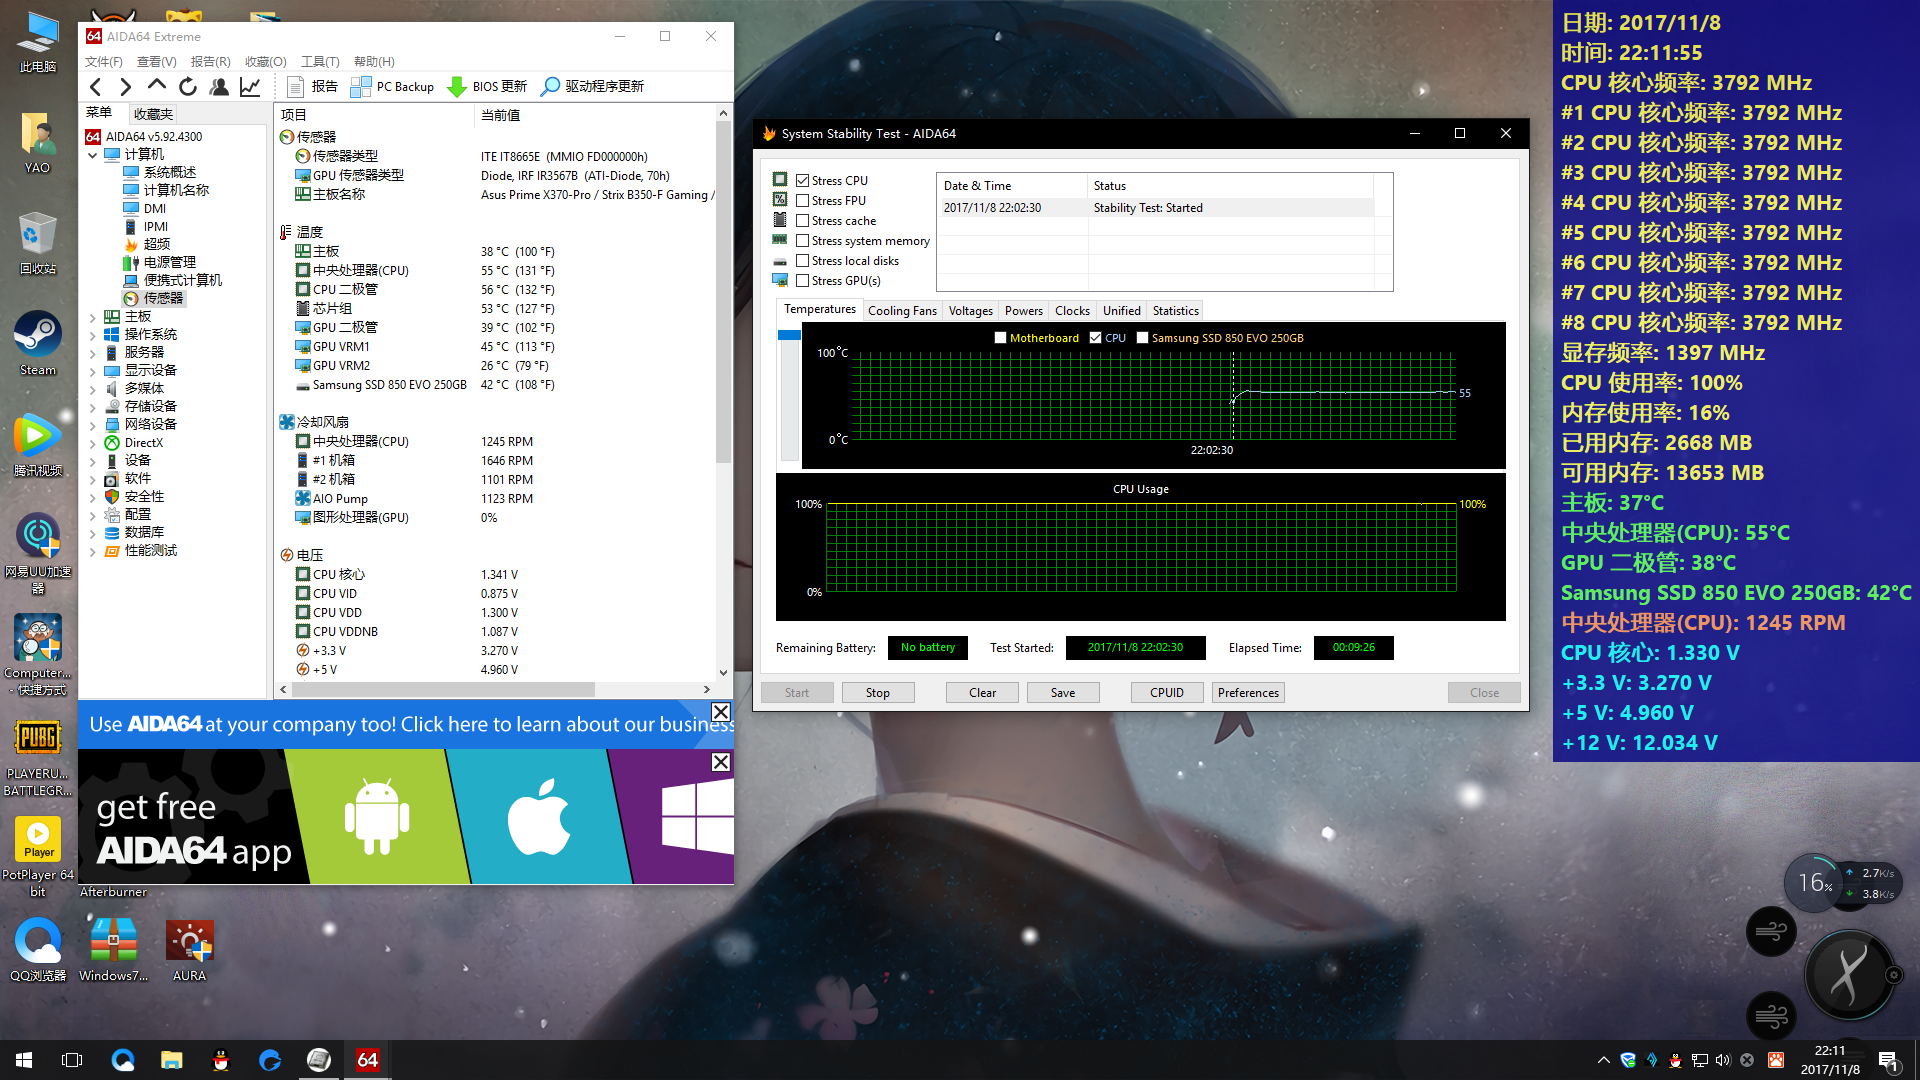
Task: Open File Explorer from the taskbar
Action: tap(172, 1060)
